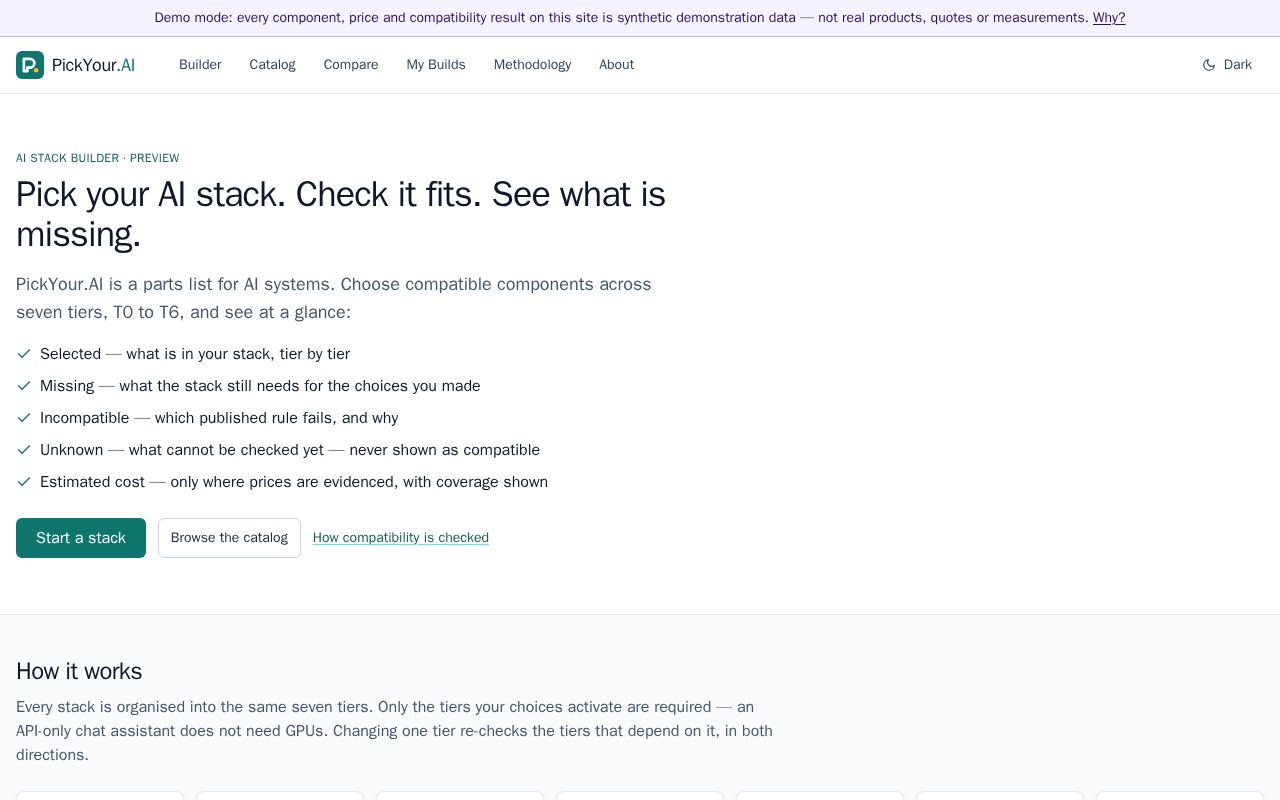
Task: Click the checkmark beside Missing
Action: click(24, 386)
